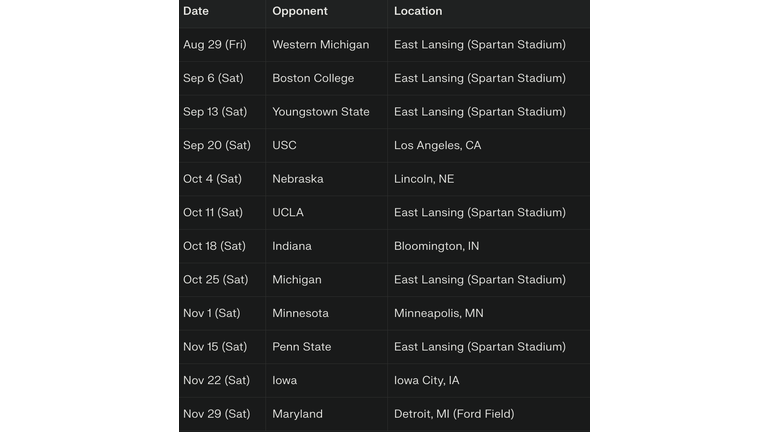Click the Aug 29 (Fri) date cell
Viewport: 768px width, 432px height.
214,45
